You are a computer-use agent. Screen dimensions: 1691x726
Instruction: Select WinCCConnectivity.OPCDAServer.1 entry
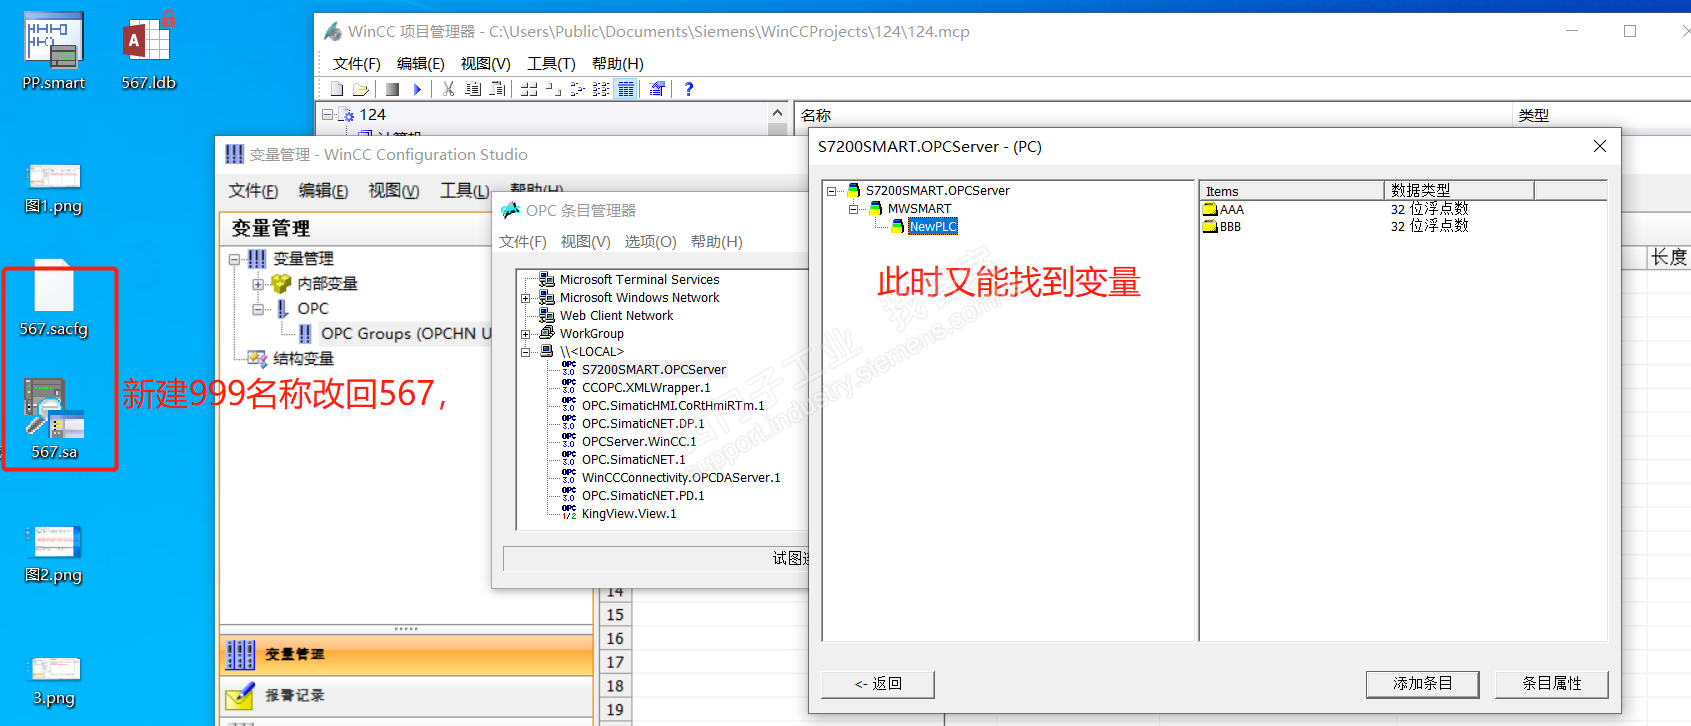click(x=681, y=478)
